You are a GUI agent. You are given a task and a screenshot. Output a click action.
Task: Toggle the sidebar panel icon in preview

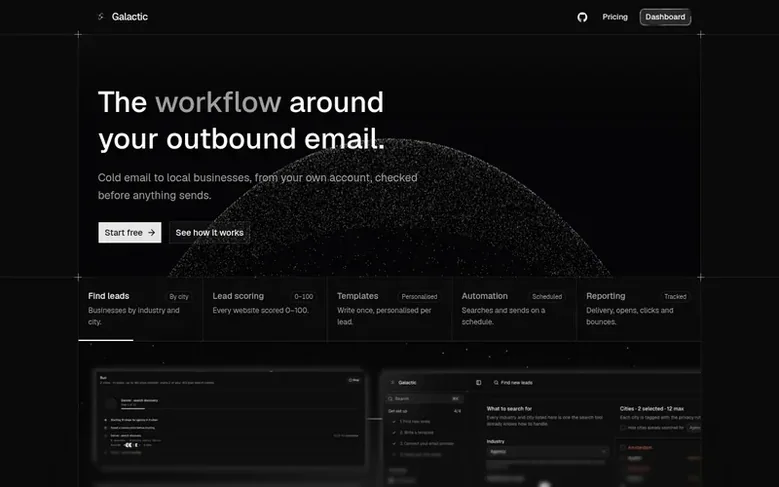click(478, 383)
